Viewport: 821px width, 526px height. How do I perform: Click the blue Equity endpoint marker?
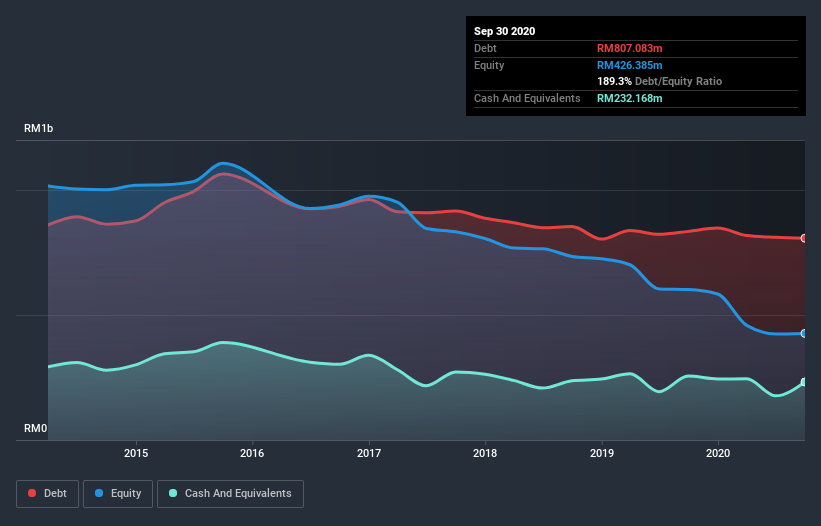click(x=804, y=333)
